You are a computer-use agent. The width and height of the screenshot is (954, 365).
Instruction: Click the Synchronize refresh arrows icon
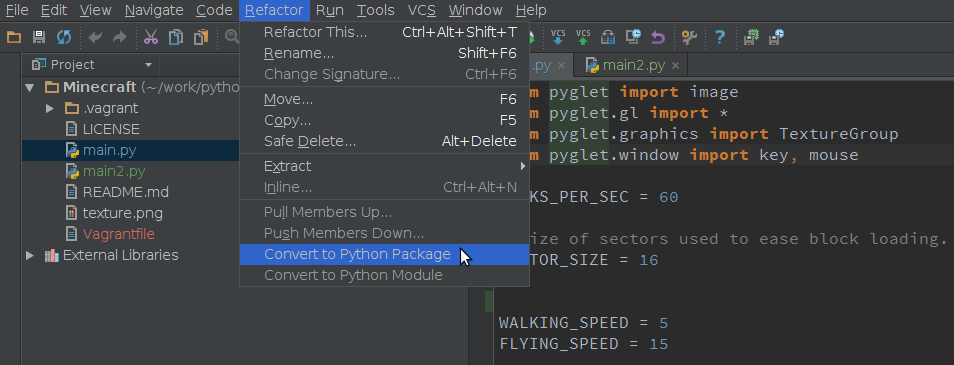pos(64,38)
